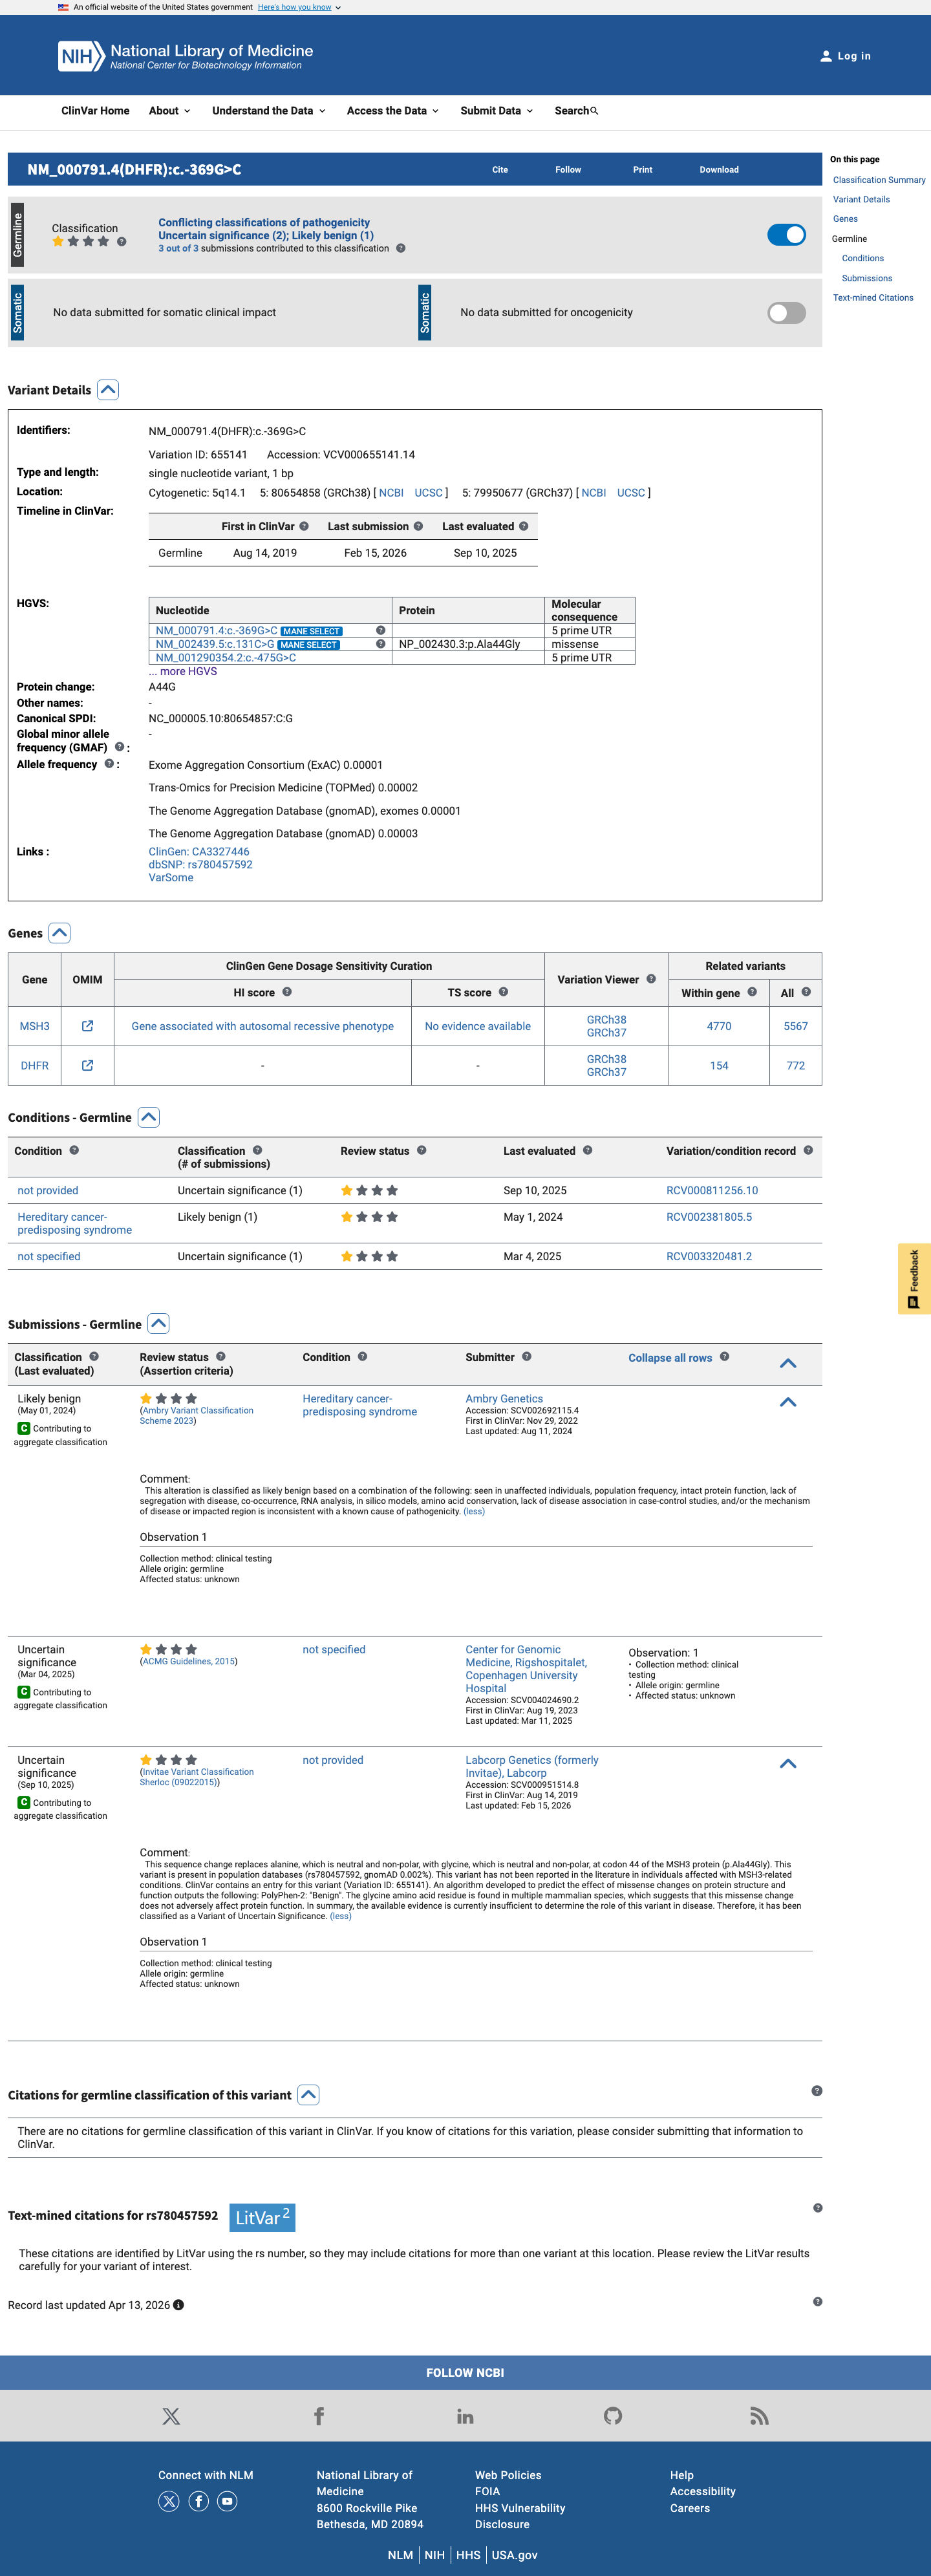
Task: Collapse the Submissions - Germline section
Action: (x=158, y=1324)
